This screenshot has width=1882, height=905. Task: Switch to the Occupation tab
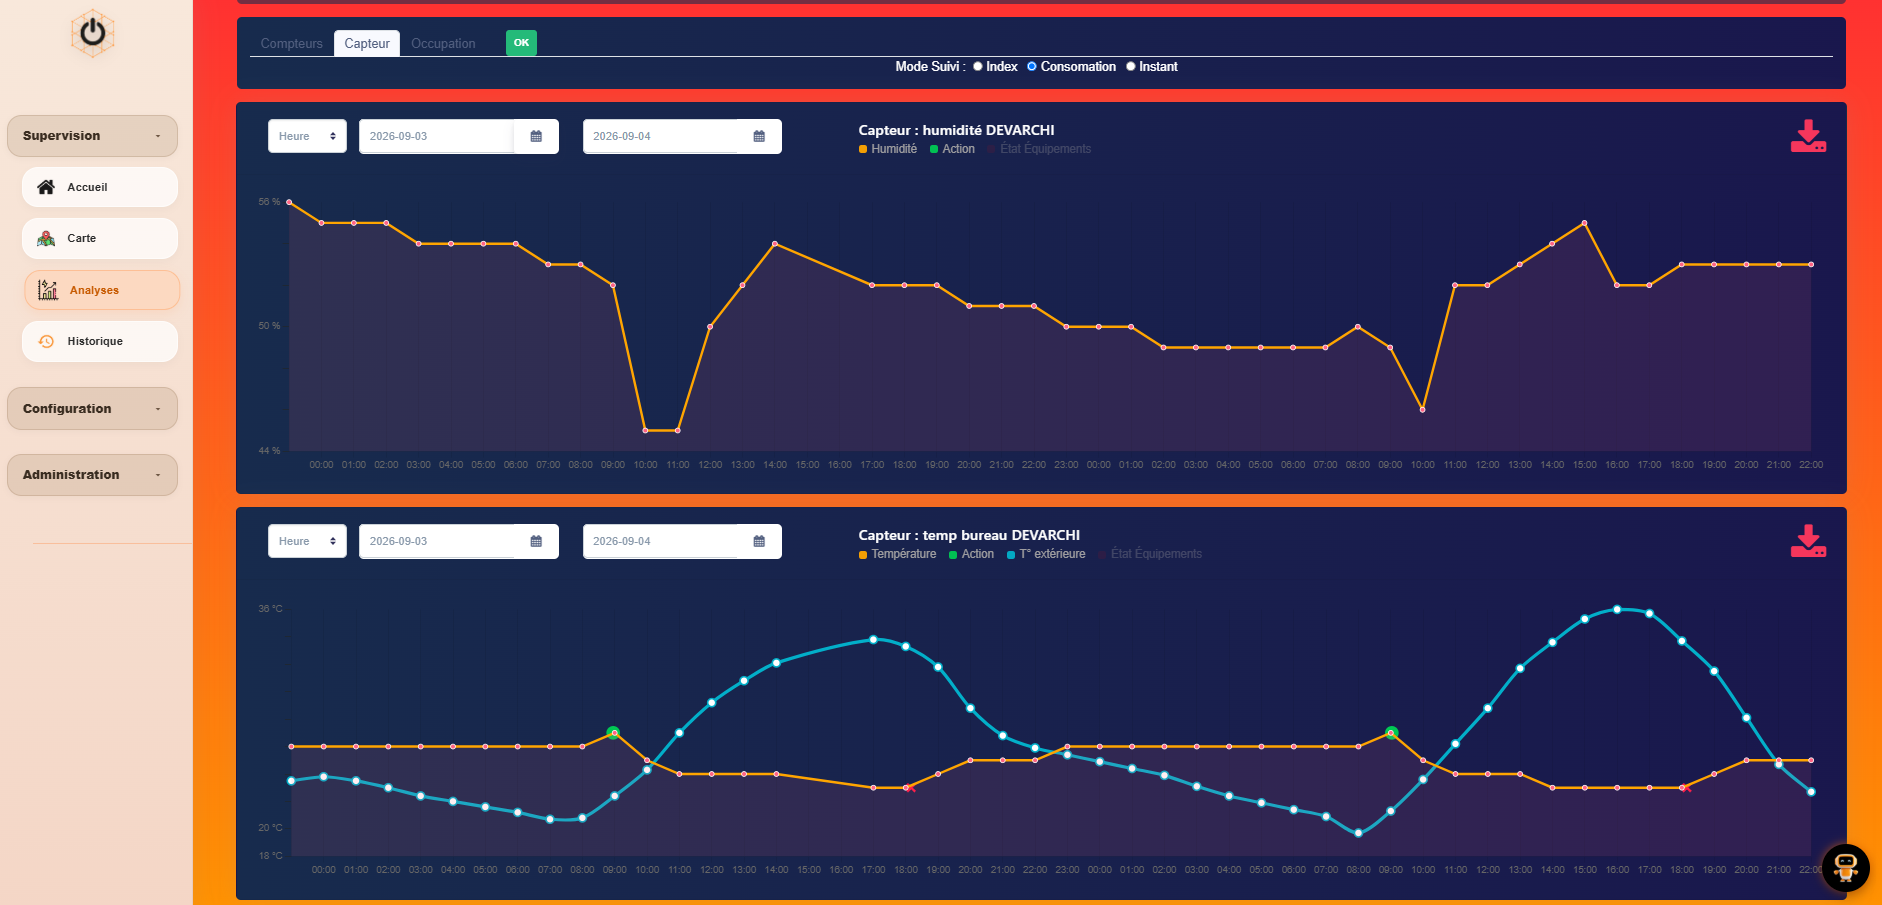tap(443, 43)
